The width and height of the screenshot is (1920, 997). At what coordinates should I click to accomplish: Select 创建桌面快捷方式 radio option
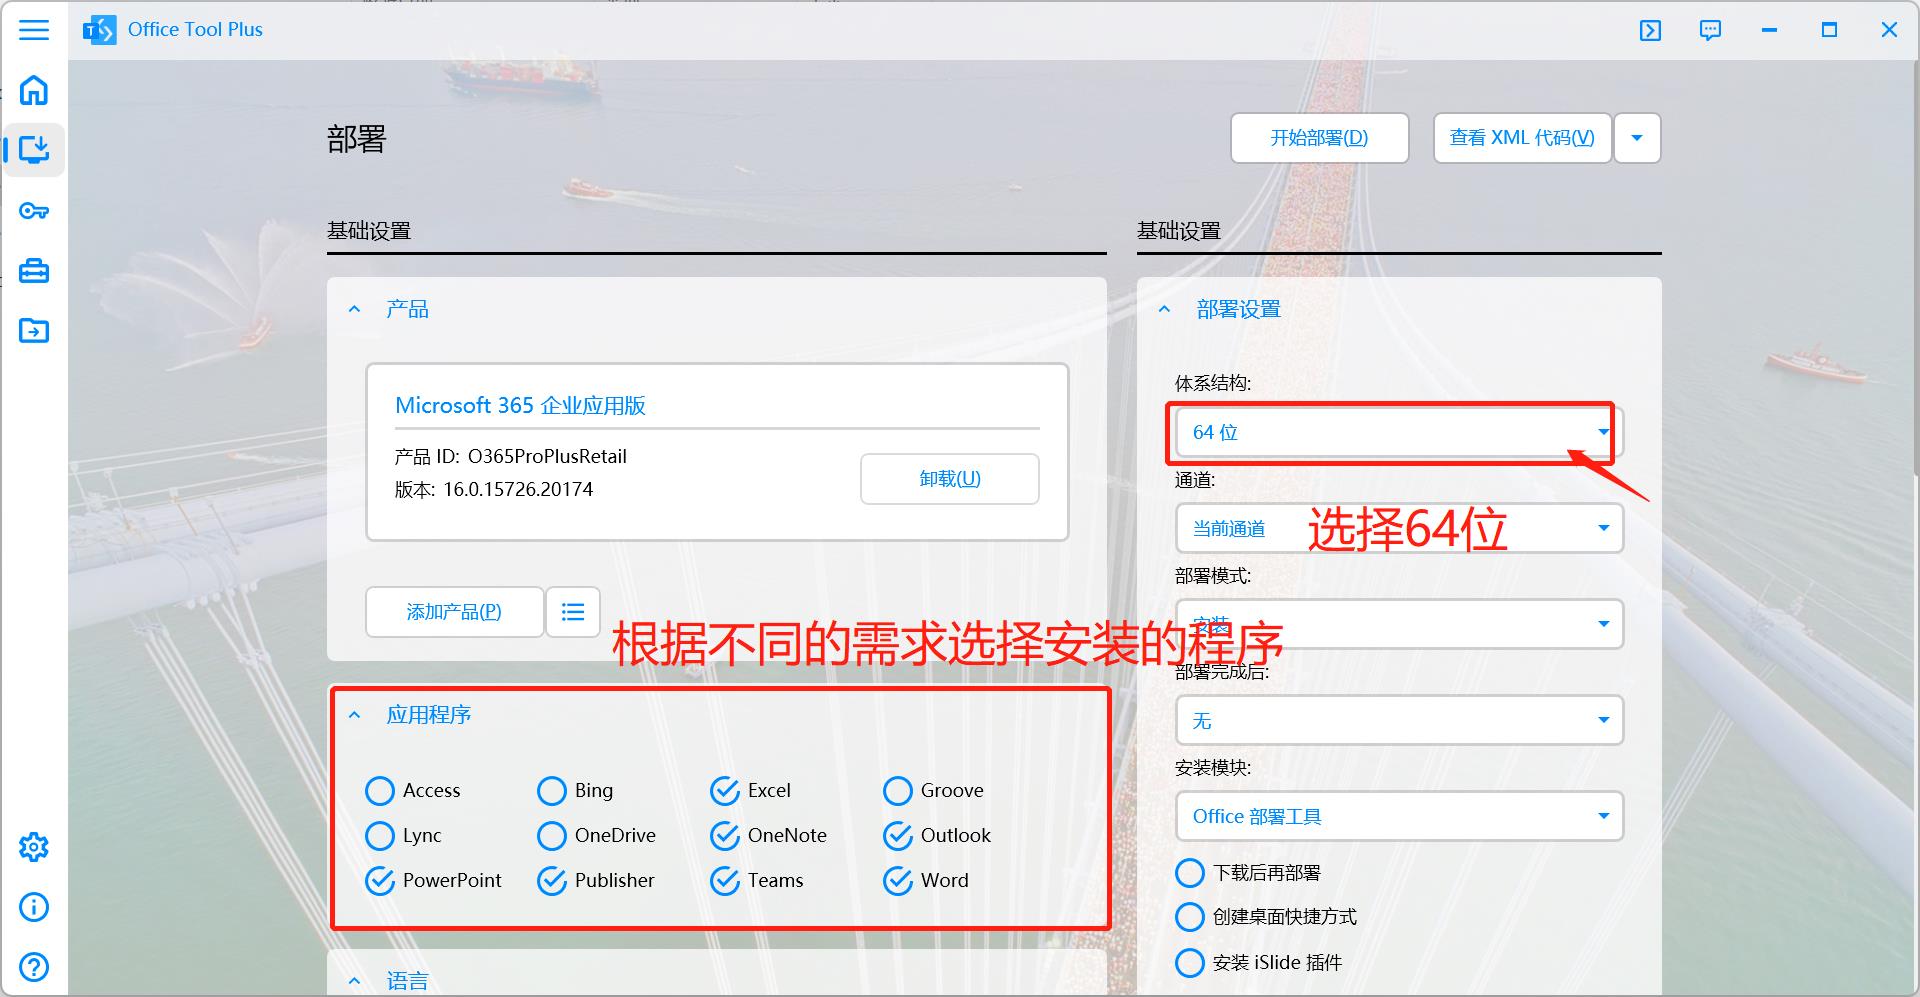pos(1190,916)
